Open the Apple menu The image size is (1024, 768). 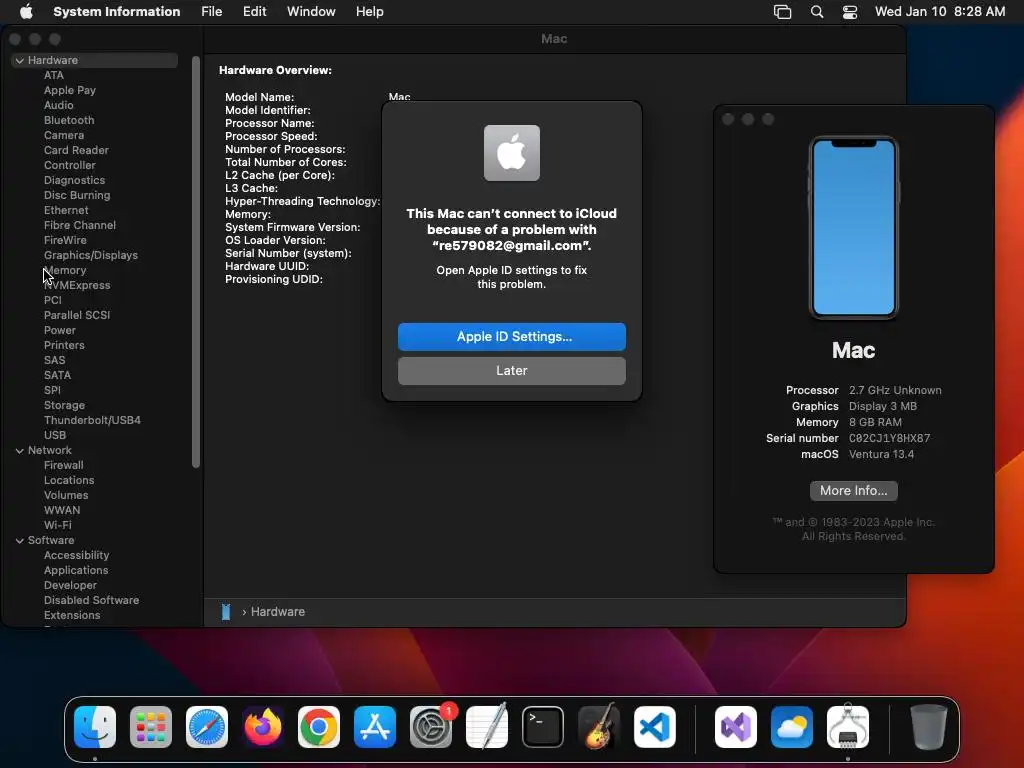26,12
